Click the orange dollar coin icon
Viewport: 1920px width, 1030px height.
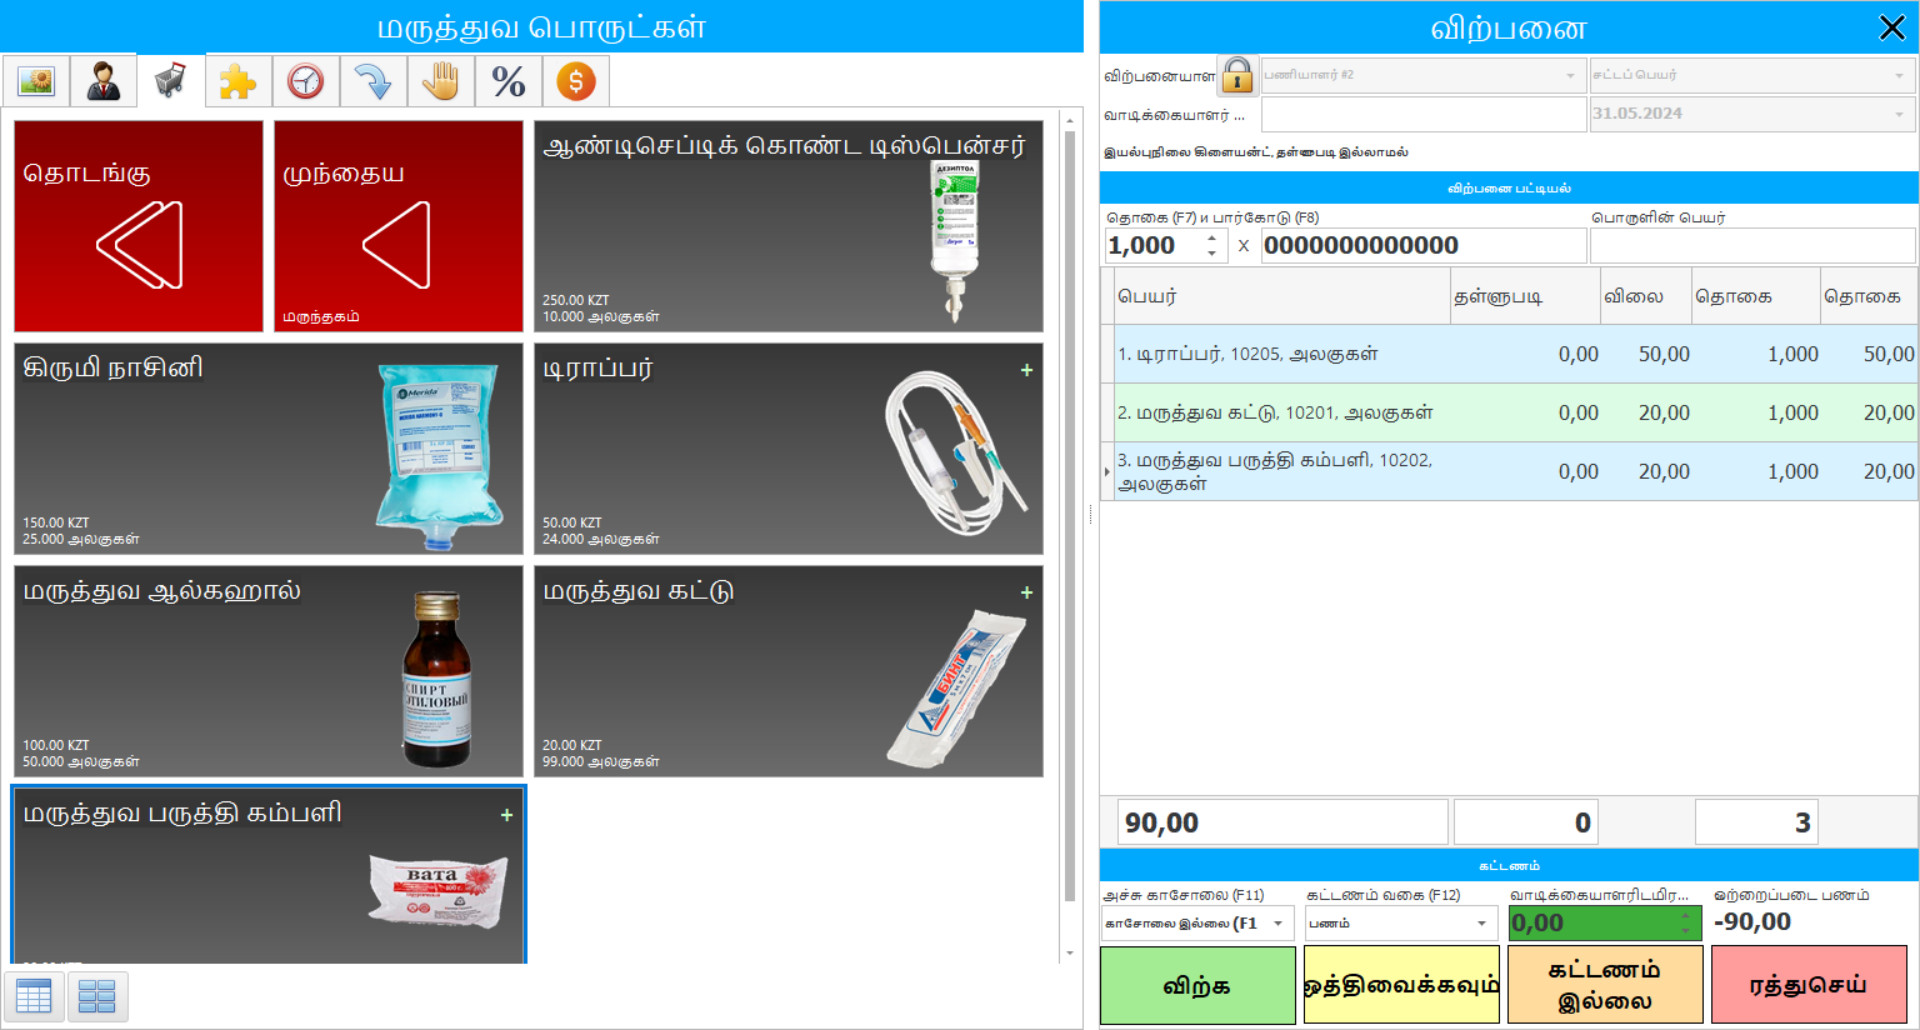point(576,81)
